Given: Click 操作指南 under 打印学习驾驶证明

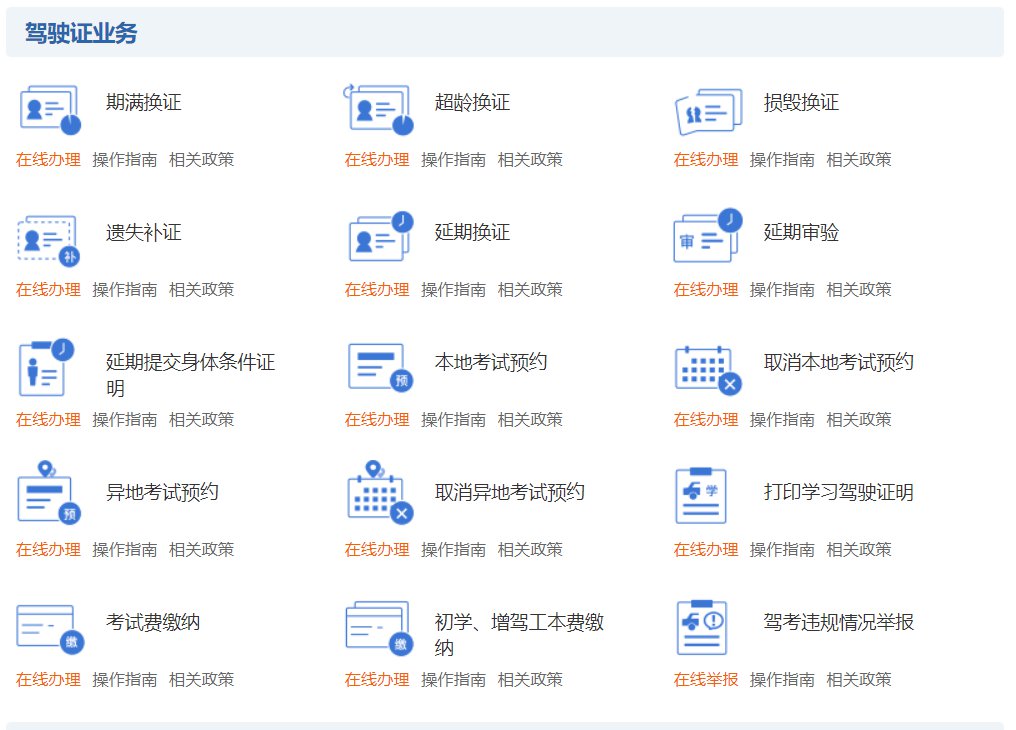Looking at the screenshot, I should coord(783,550).
